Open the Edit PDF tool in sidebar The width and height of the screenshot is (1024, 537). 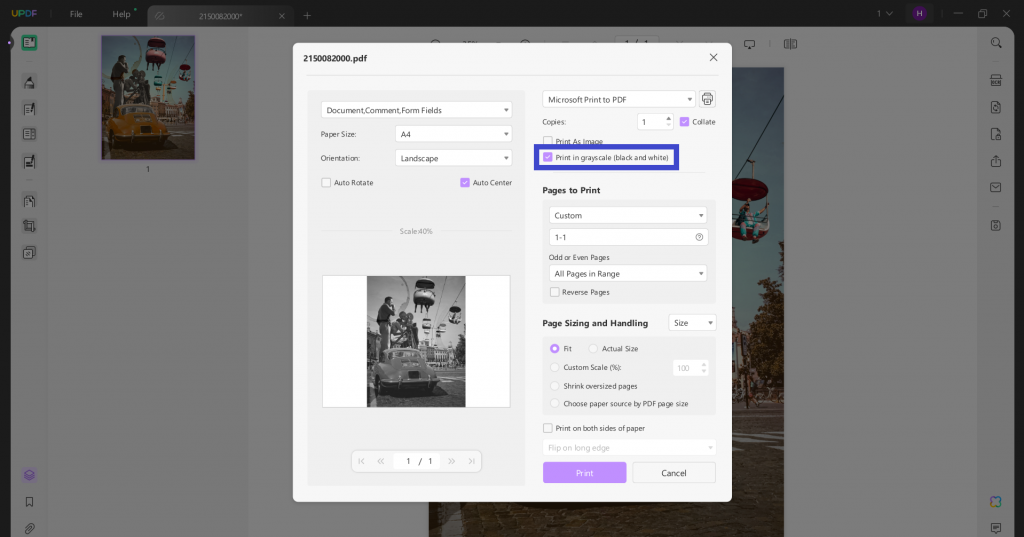(29, 109)
